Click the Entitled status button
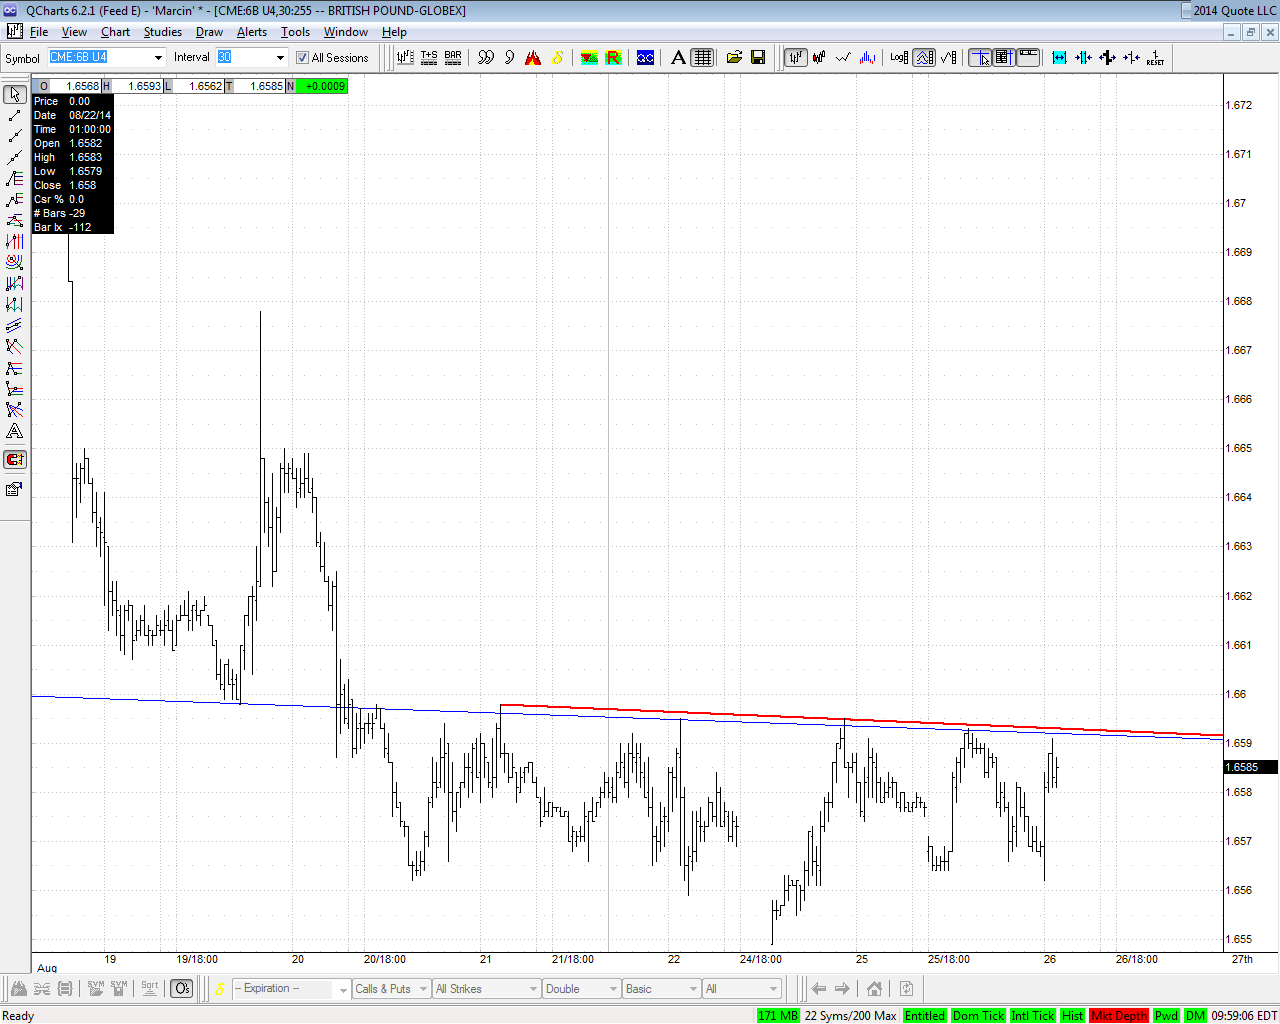Screen dimensions: 1280x1024 click(x=924, y=1015)
